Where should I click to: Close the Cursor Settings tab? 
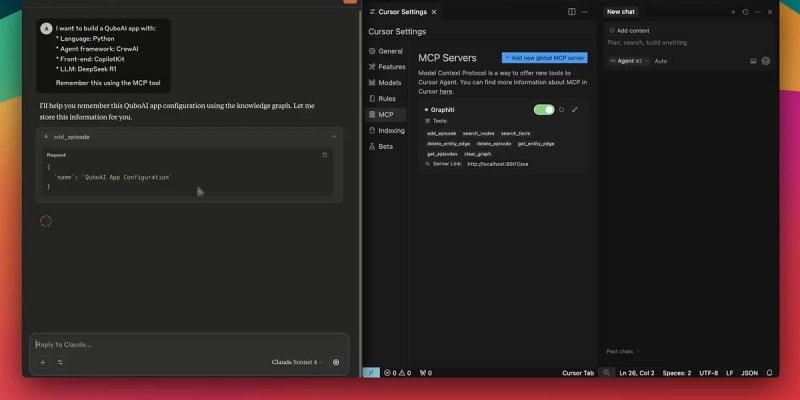pos(435,12)
